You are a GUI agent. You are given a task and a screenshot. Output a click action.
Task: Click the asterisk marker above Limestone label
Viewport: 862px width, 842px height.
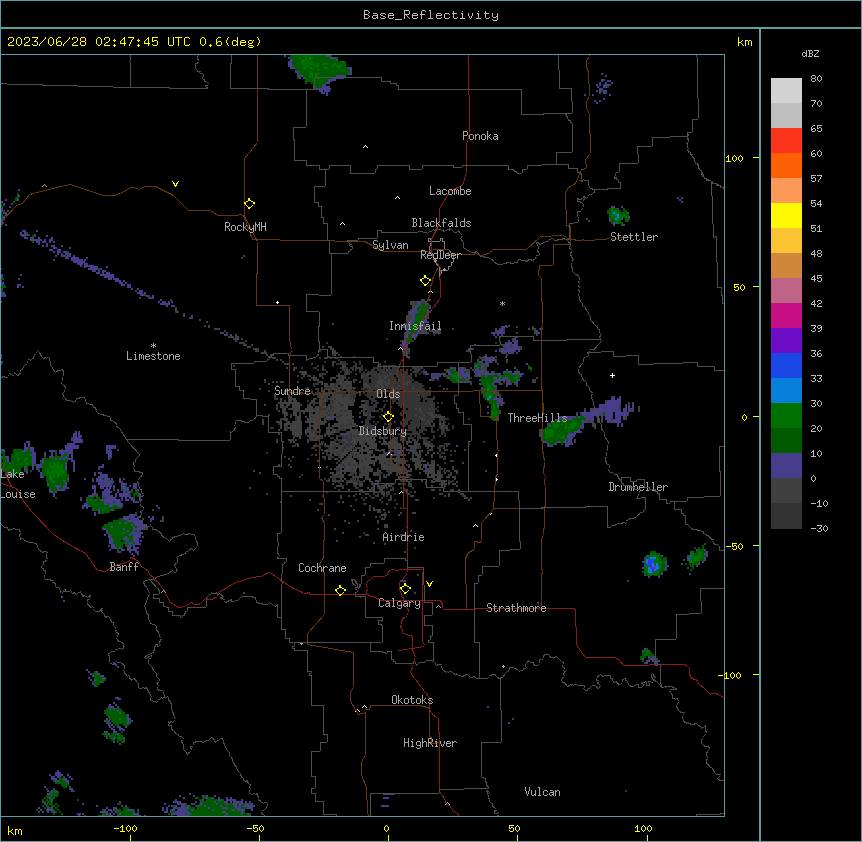pyautogui.click(x=153, y=346)
